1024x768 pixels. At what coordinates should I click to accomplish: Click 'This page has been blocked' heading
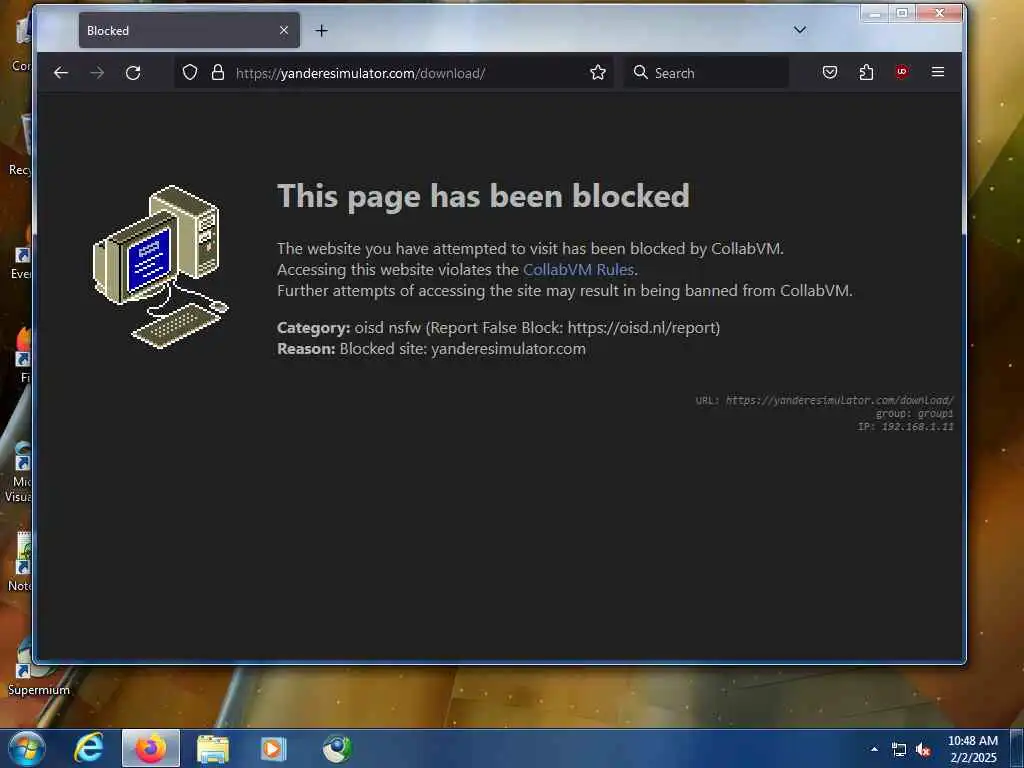pos(483,196)
